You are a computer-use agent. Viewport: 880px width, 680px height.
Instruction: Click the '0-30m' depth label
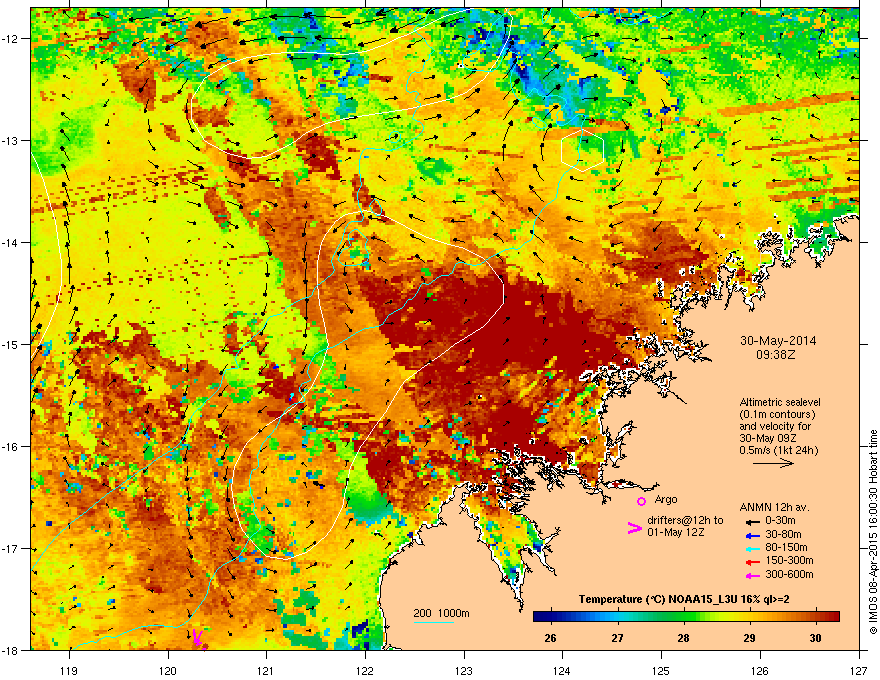pos(781,521)
